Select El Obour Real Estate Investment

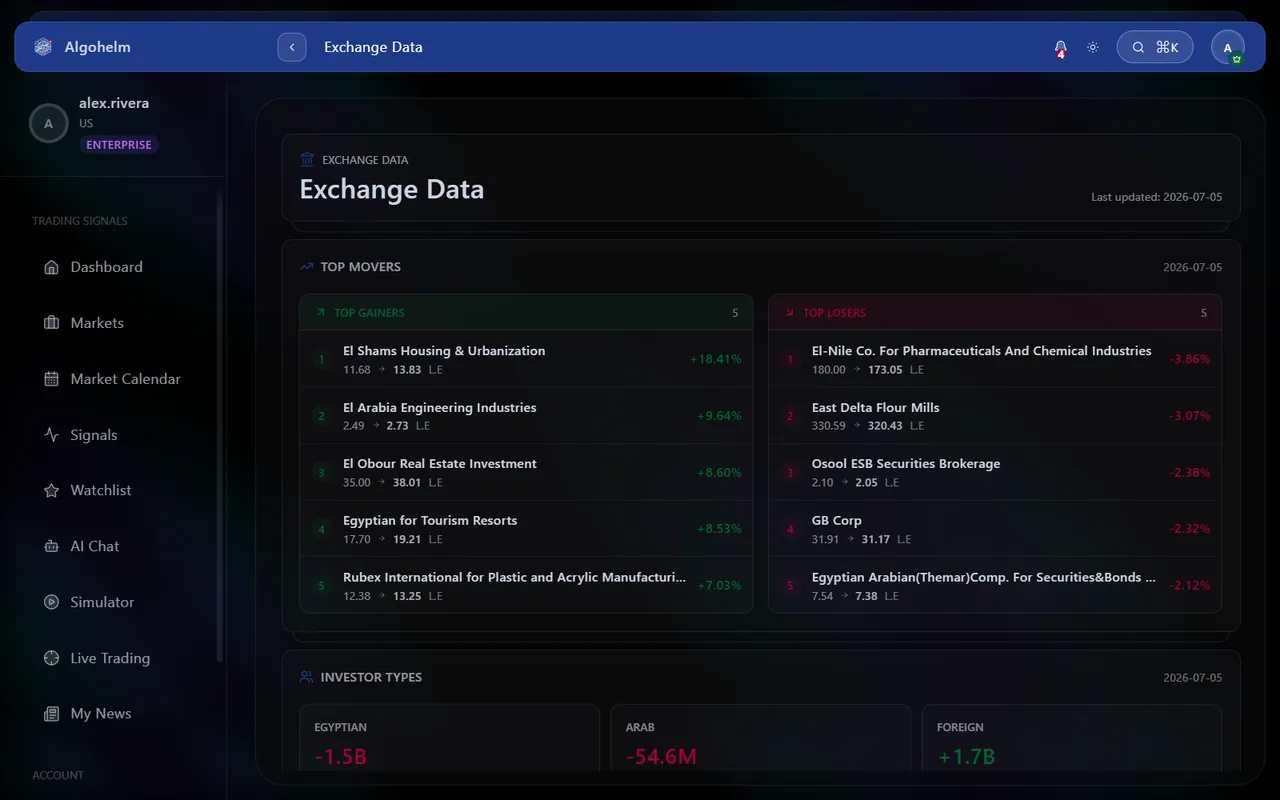point(526,472)
